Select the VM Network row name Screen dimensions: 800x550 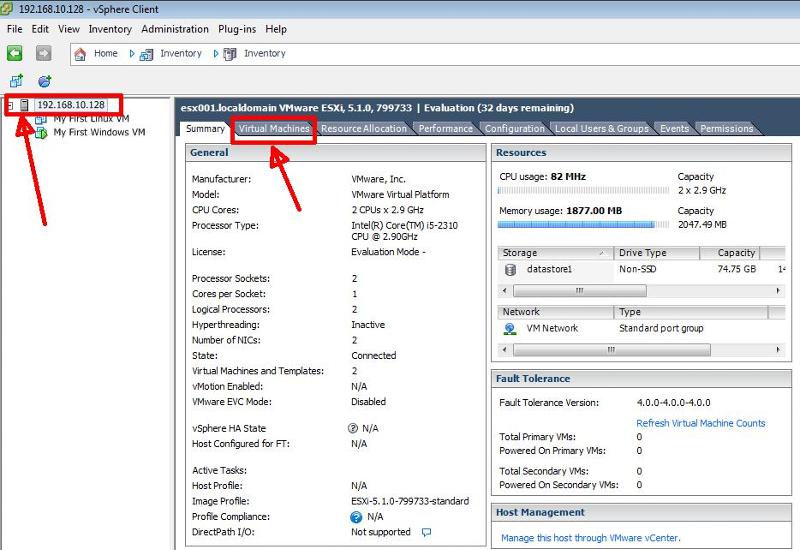pyautogui.click(x=552, y=328)
